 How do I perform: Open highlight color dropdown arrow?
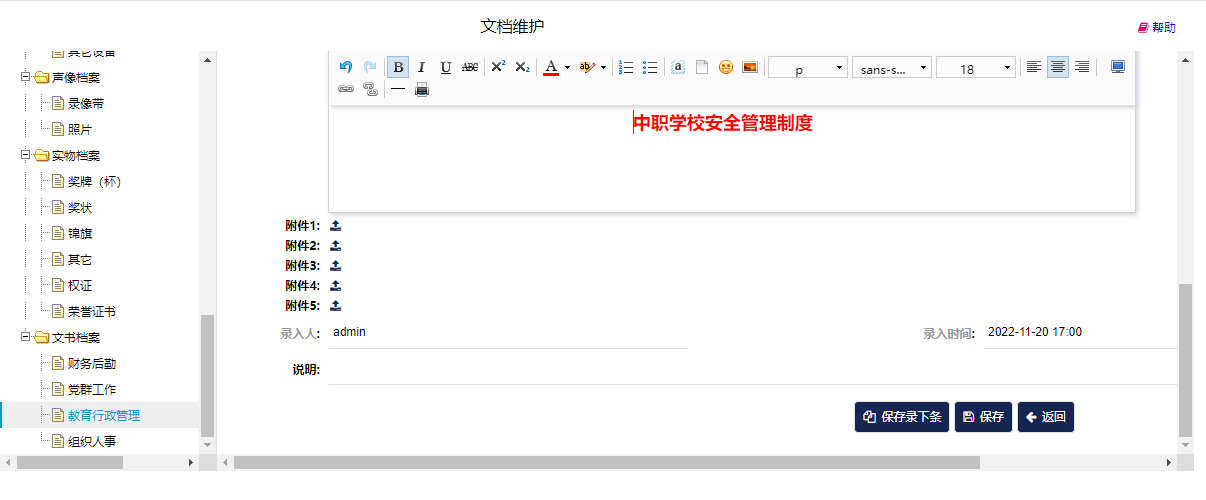tap(603, 67)
